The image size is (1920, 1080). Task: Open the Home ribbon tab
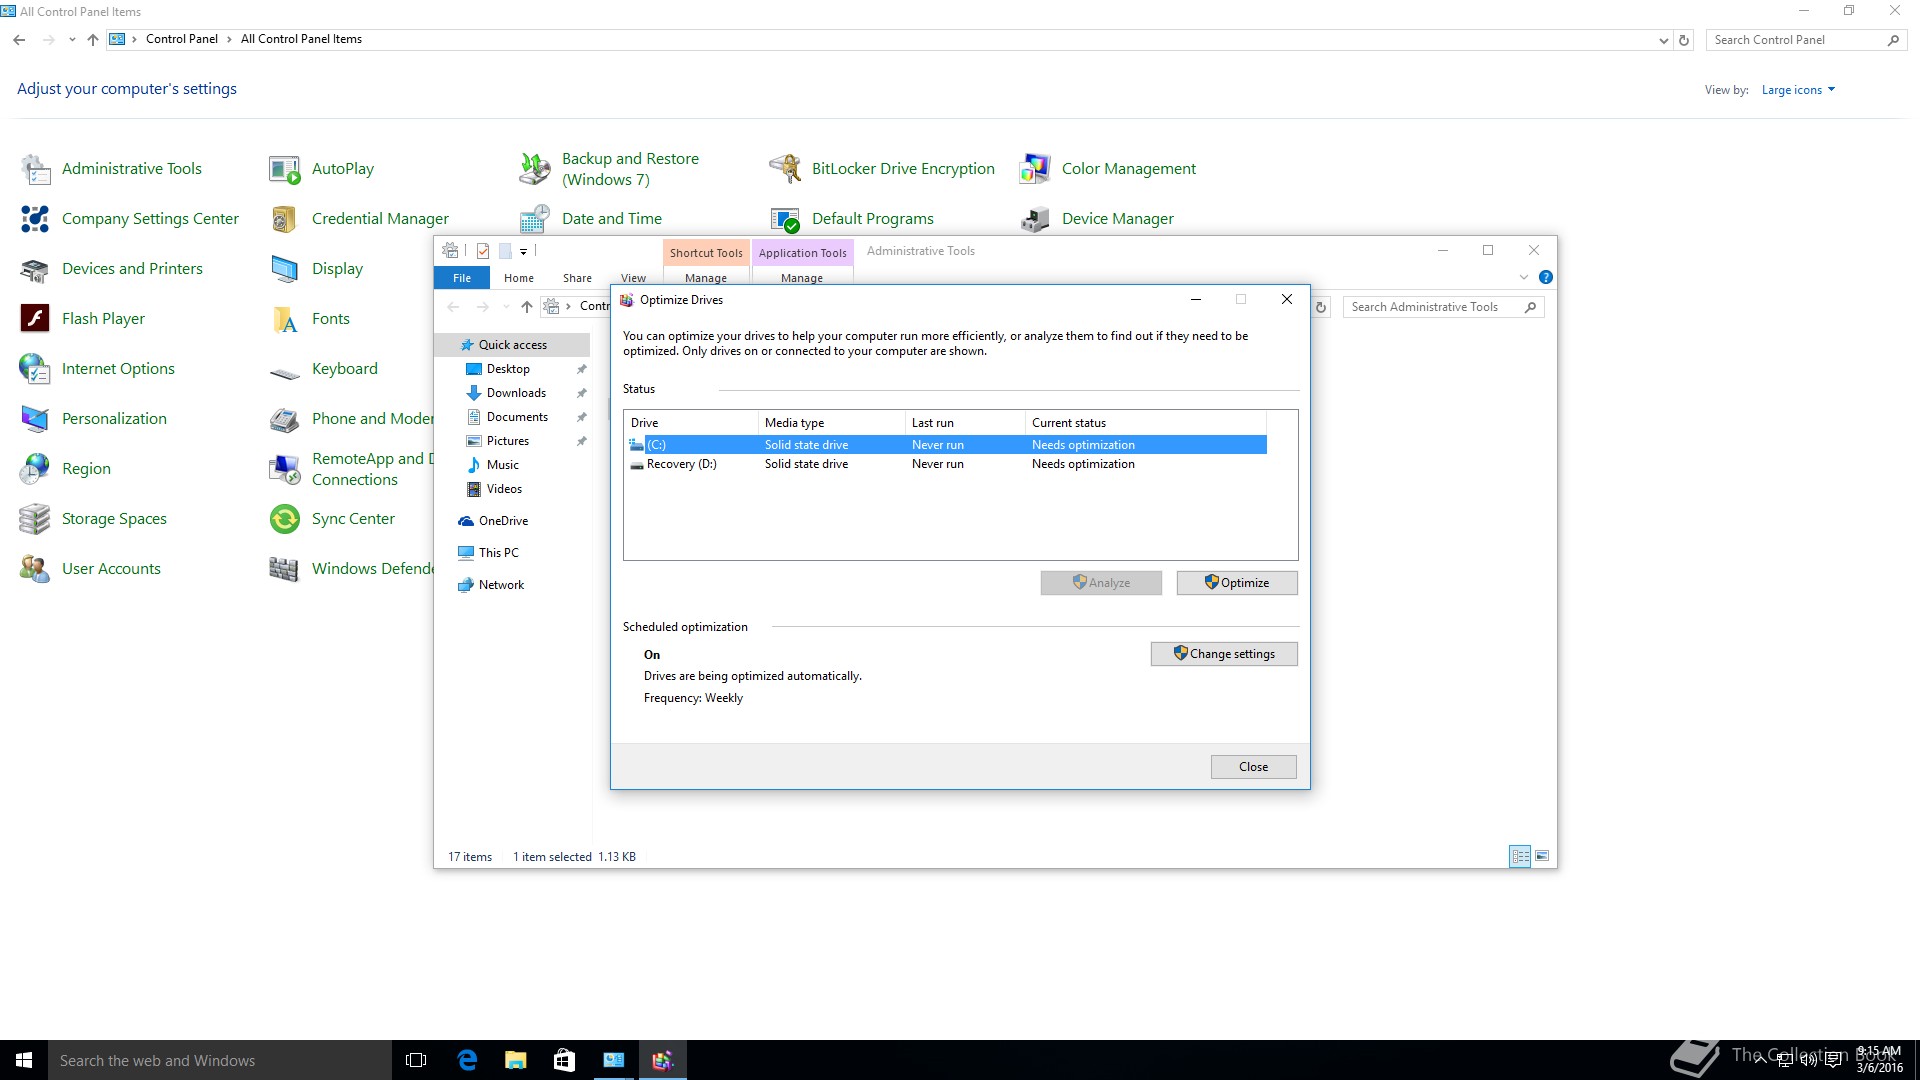519,278
